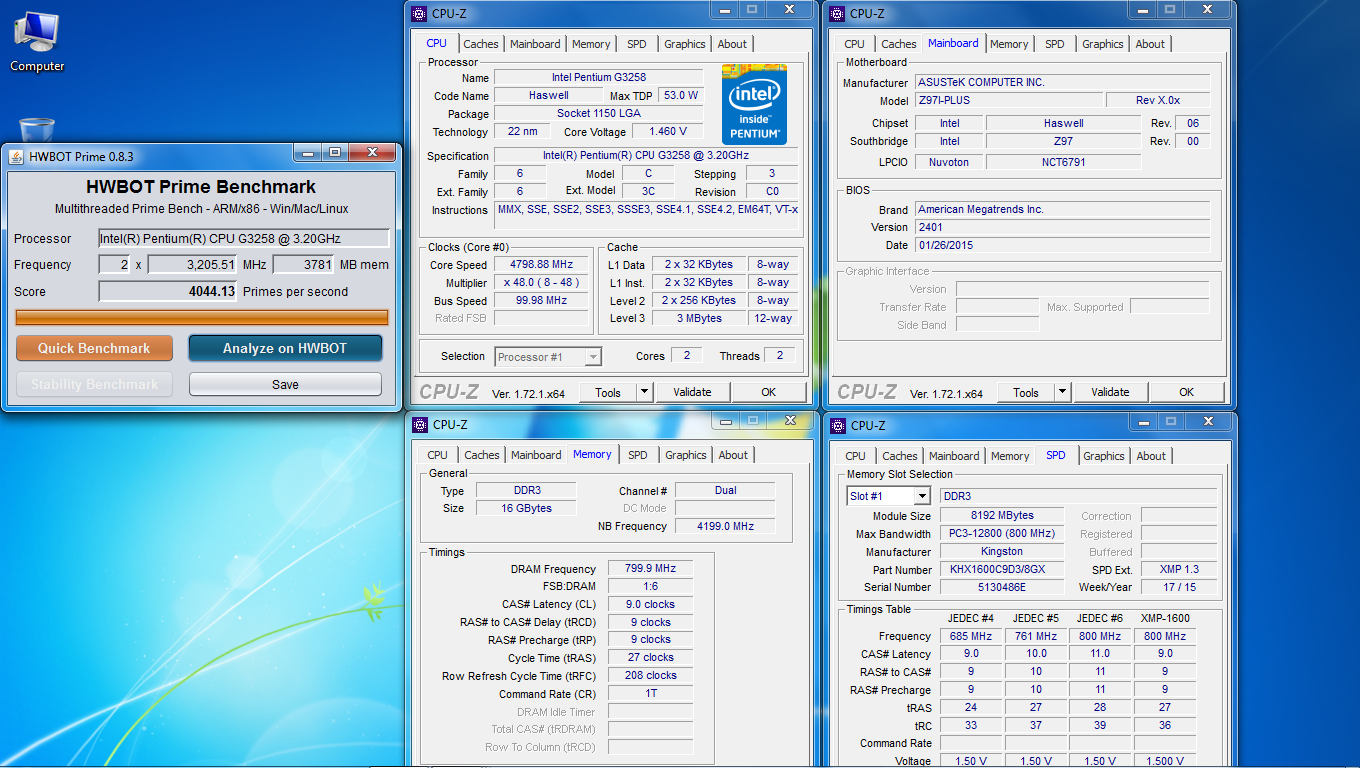Click the Multiplier x 48.0 value
The height and width of the screenshot is (768, 1360).
point(543,283)
